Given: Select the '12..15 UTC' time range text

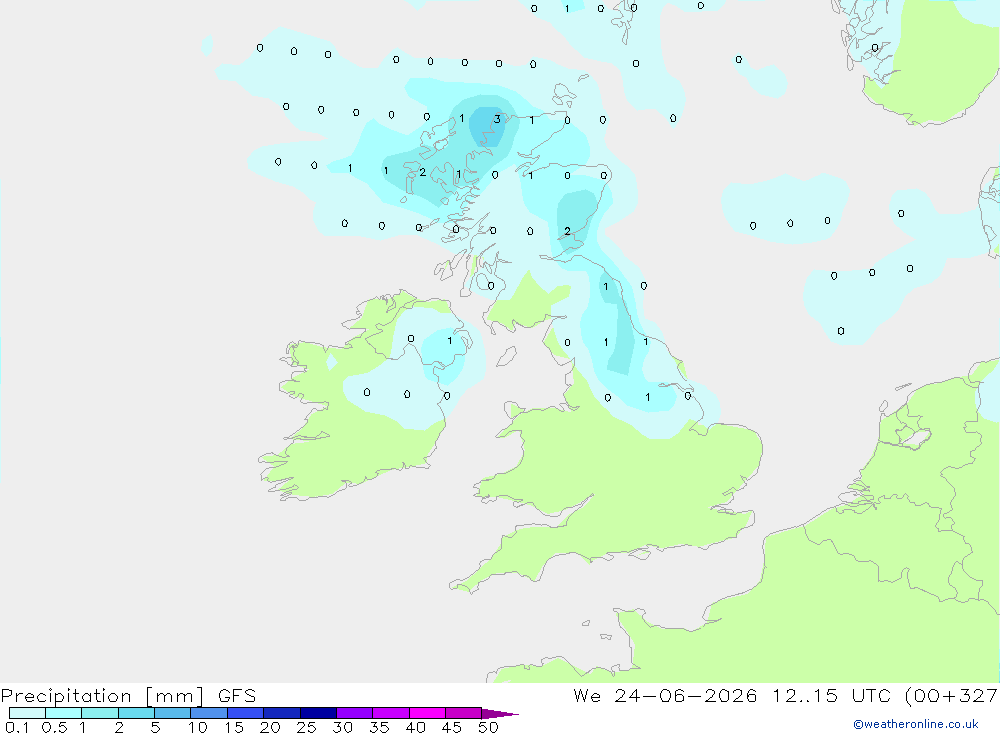Looking at the screenshot, I should point(831,696).
